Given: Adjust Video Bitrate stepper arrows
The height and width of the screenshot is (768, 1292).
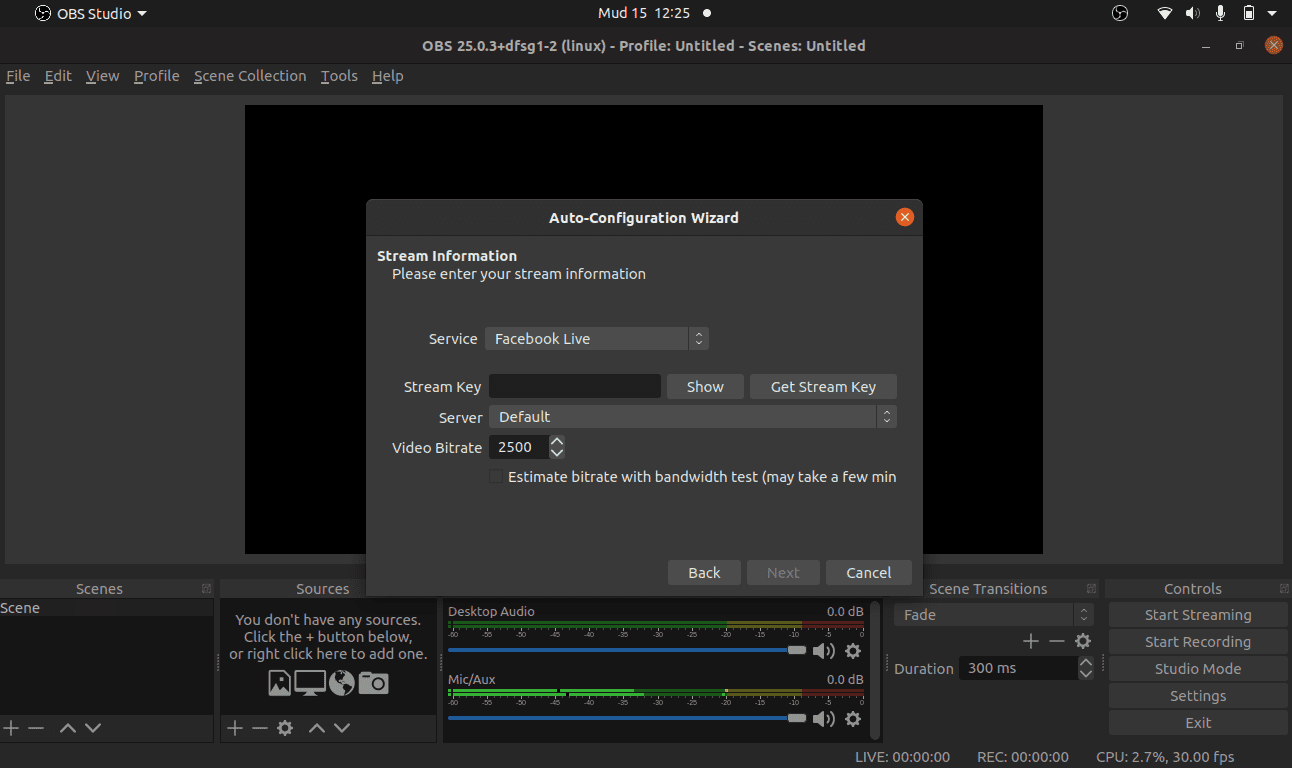Looking at the screenshot, I should pyautogui.click(x=557, y=447).
